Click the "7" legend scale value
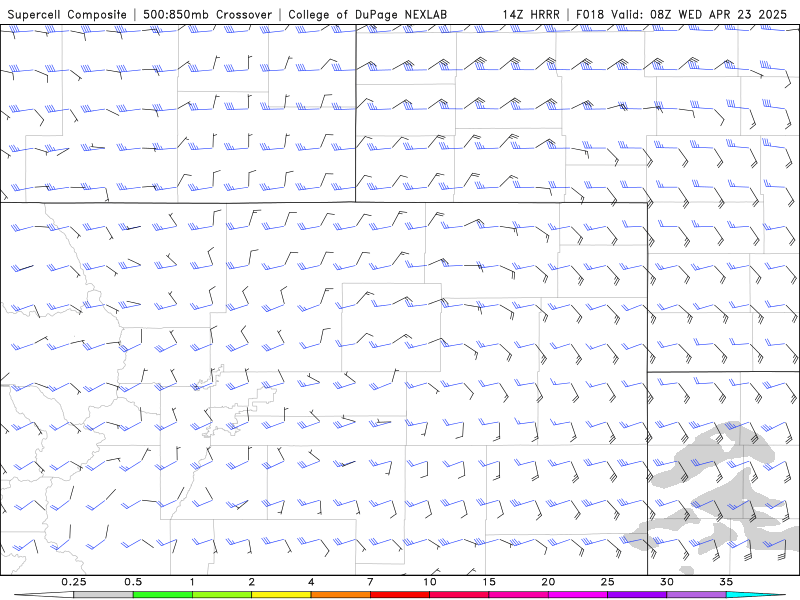 370,582
